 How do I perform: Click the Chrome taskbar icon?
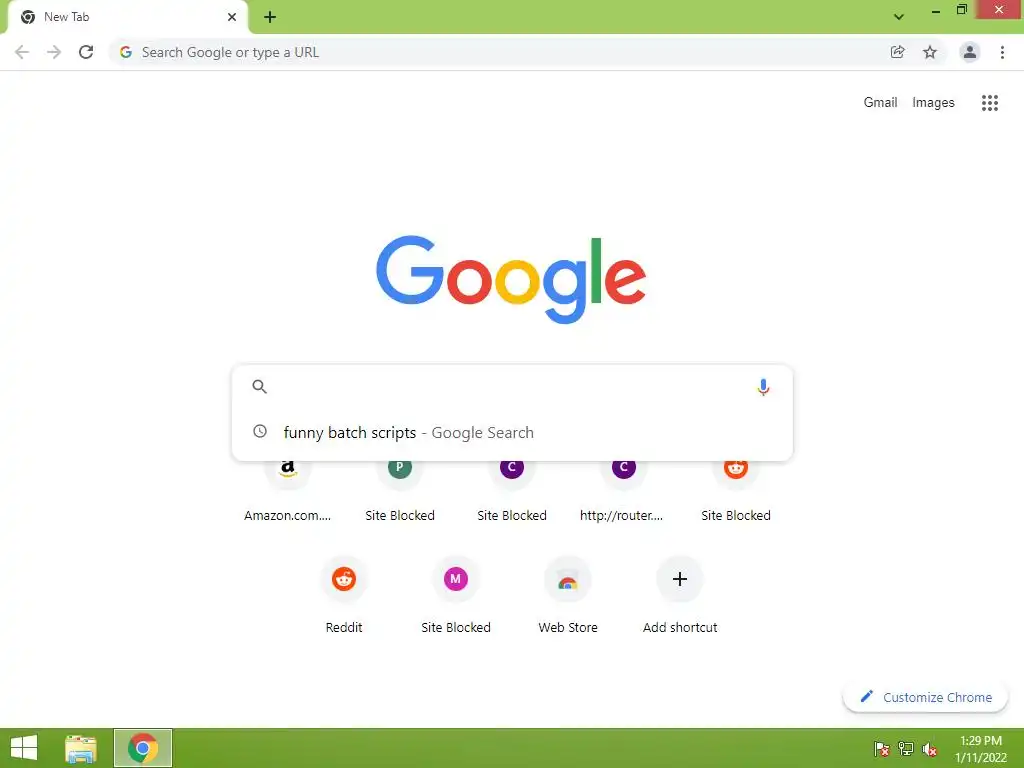[143, 748]
